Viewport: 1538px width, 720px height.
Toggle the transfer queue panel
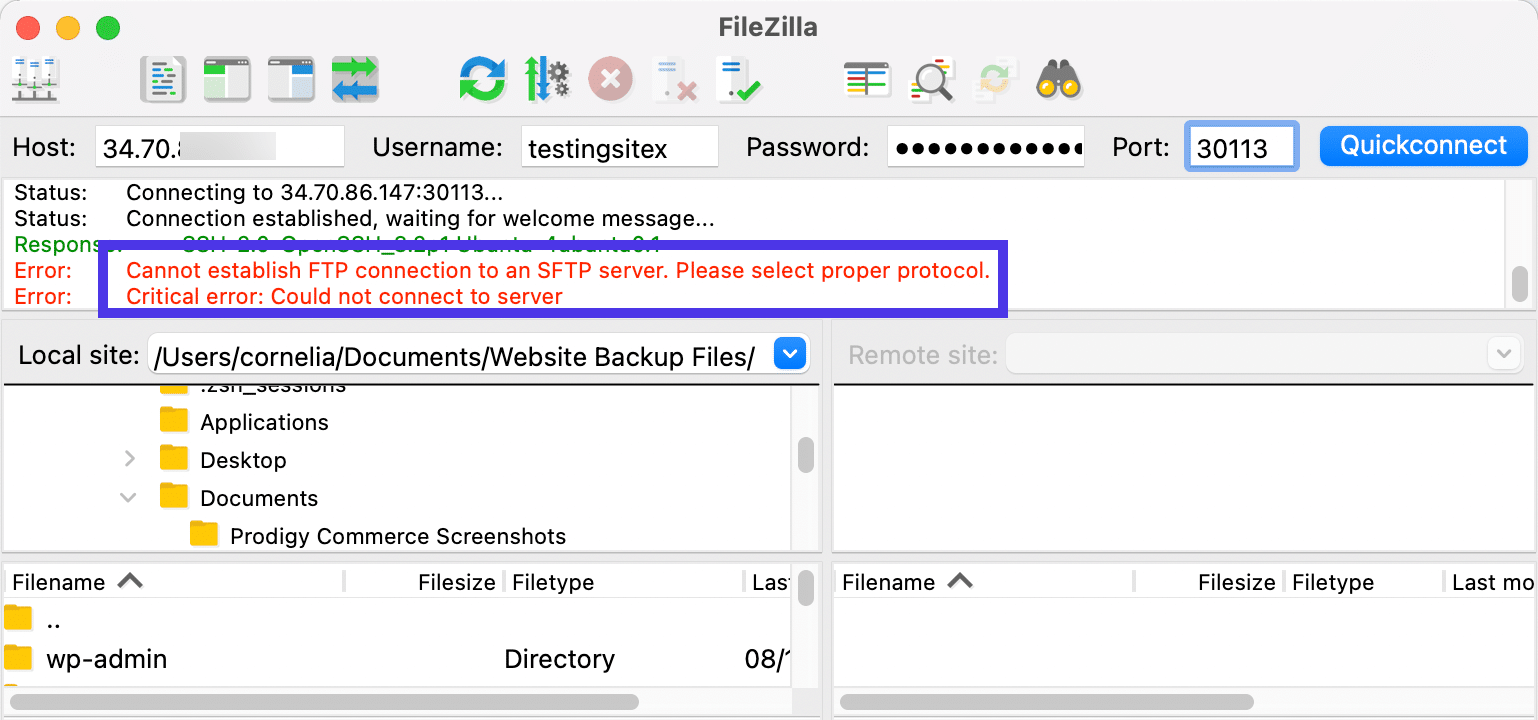tap(356, 80)
